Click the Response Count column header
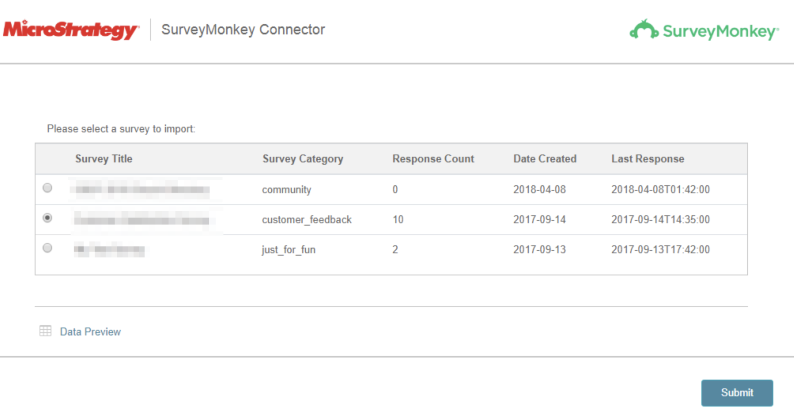 (433, 159)
